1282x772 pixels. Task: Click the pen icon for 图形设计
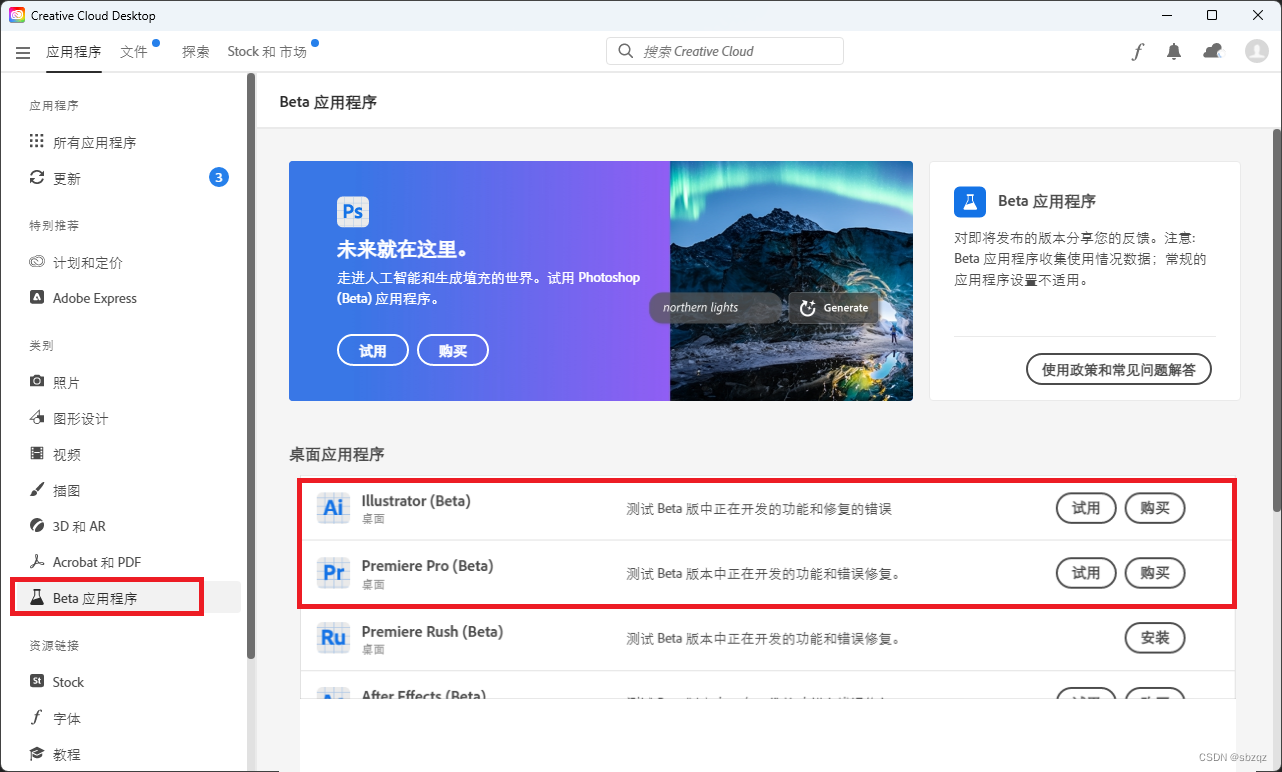pyautogui.click(x=37, y=418)
